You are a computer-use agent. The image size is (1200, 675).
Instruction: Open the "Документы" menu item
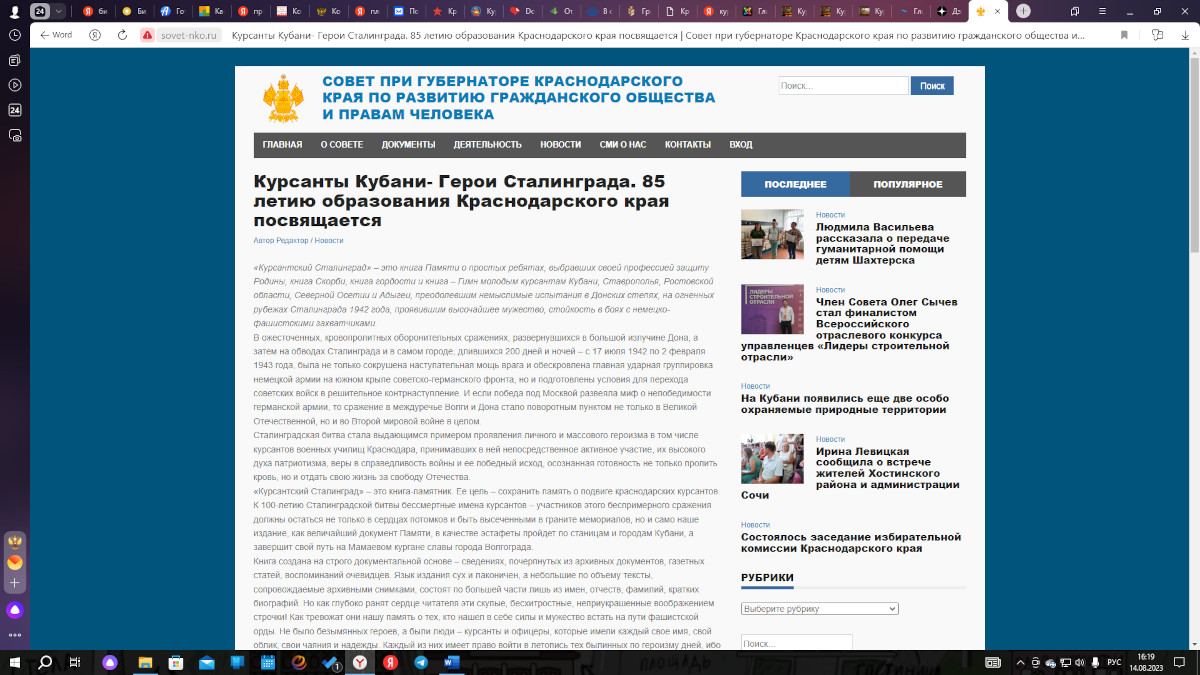pos(408,145)
